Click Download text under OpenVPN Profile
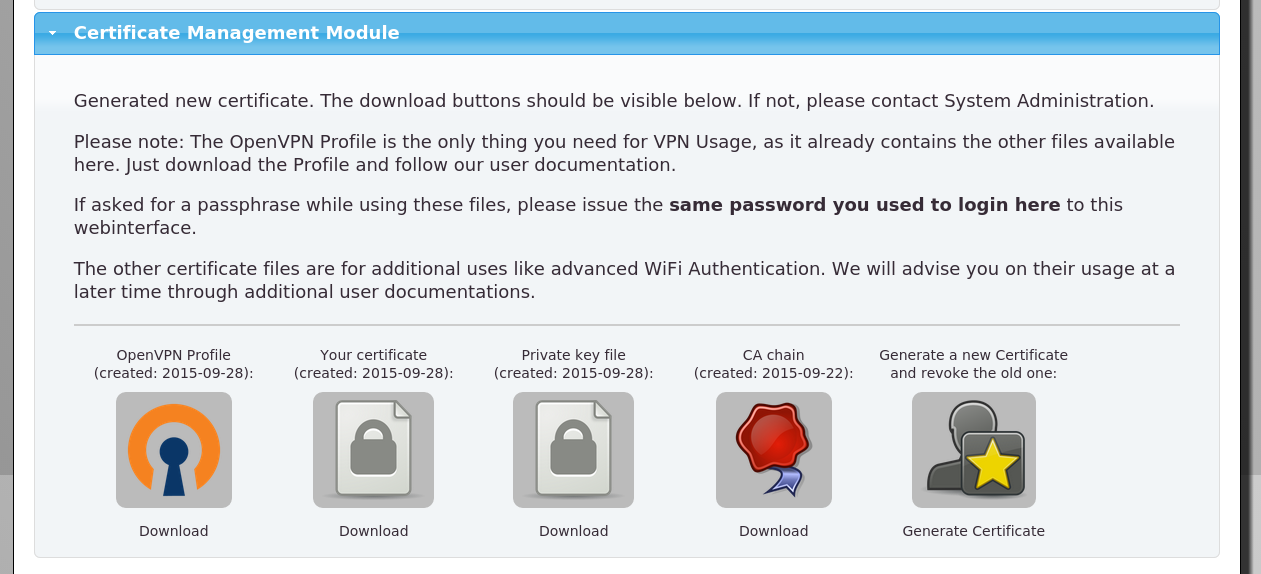The height and width of the screenshot is (574, 1261). click(174, 531)
